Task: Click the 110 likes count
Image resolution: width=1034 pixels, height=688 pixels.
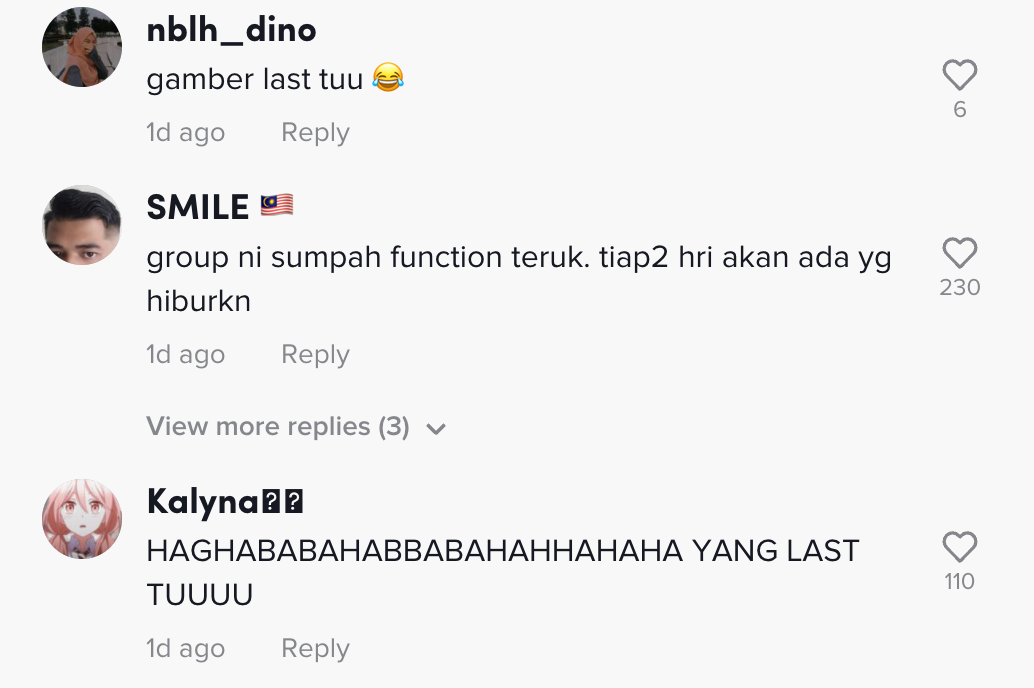Action: (x=959, y=581)
